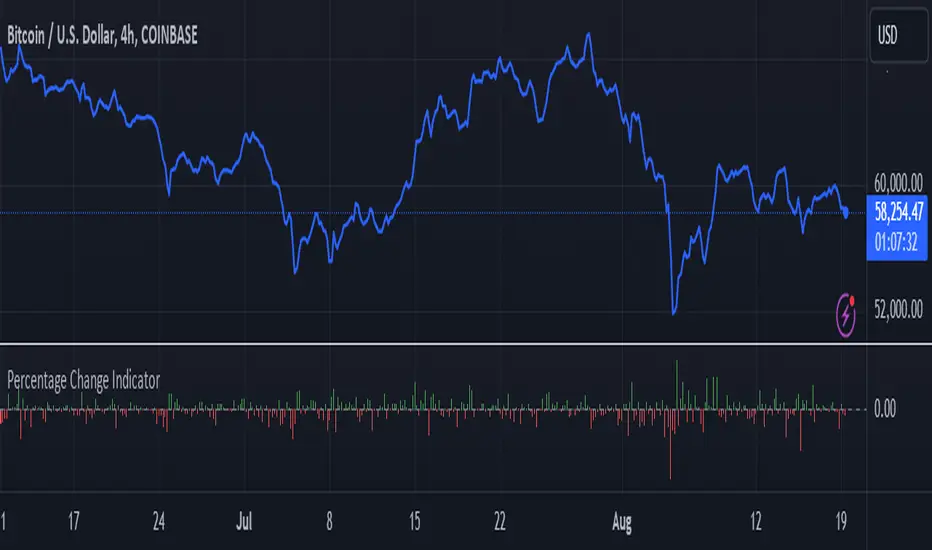This screenshot has height=550, width=932.
Task: Click the 12 date label on time axis
Action: point(758,521)
